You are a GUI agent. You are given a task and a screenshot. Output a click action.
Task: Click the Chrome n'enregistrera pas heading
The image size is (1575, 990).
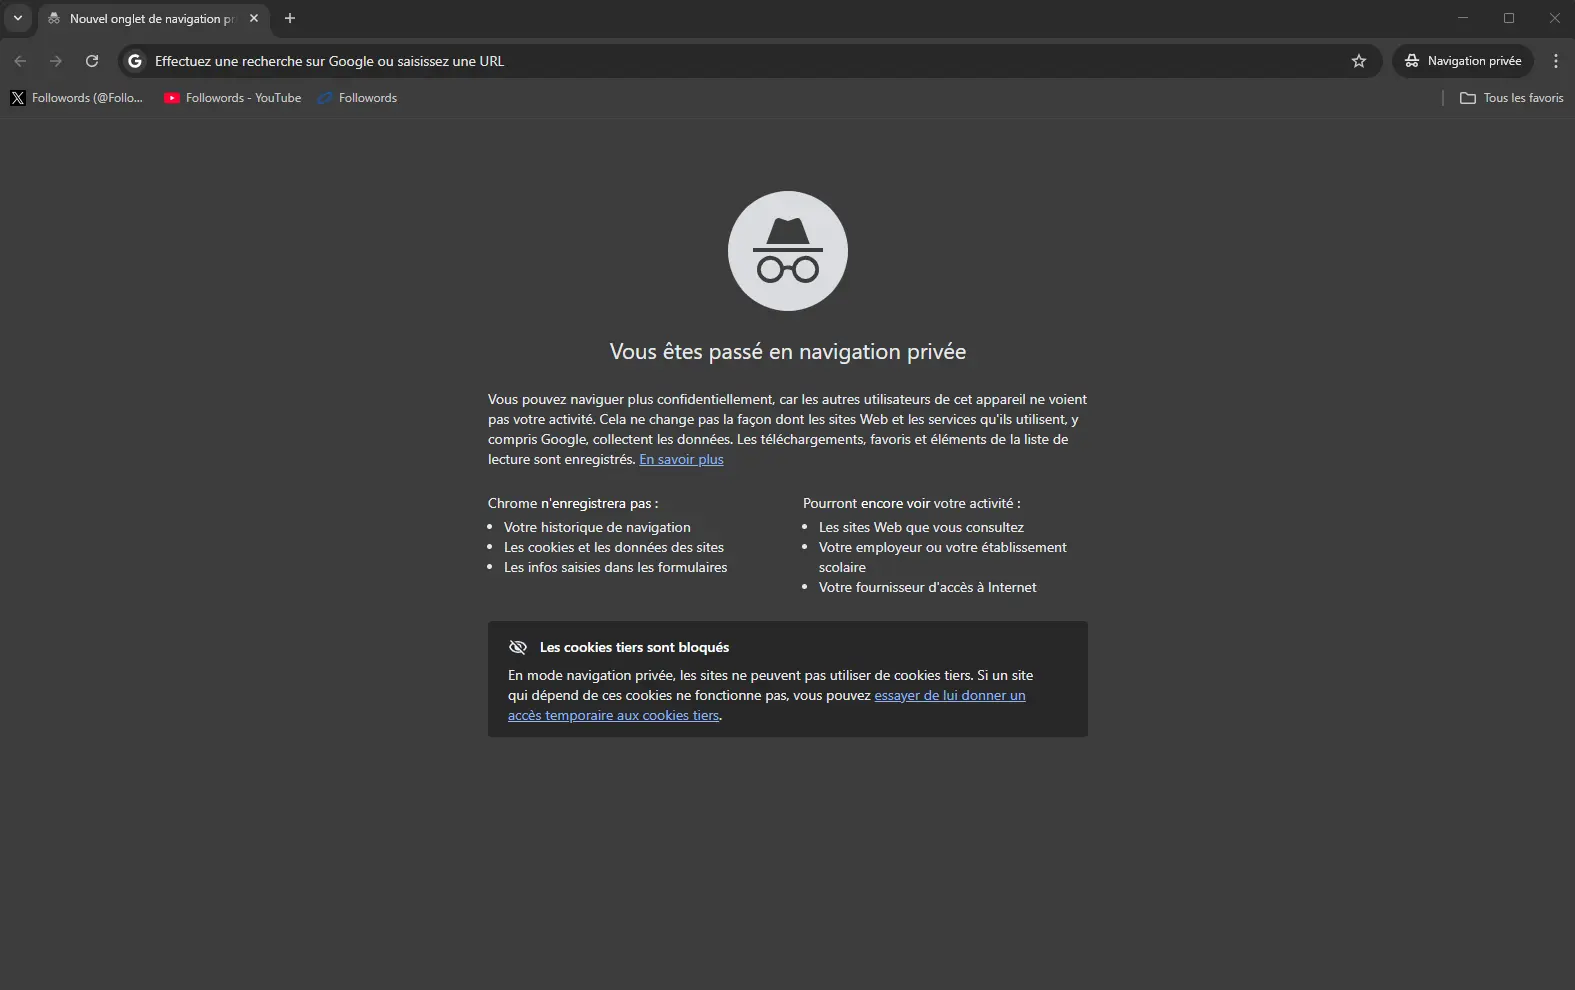click(573, 503)
